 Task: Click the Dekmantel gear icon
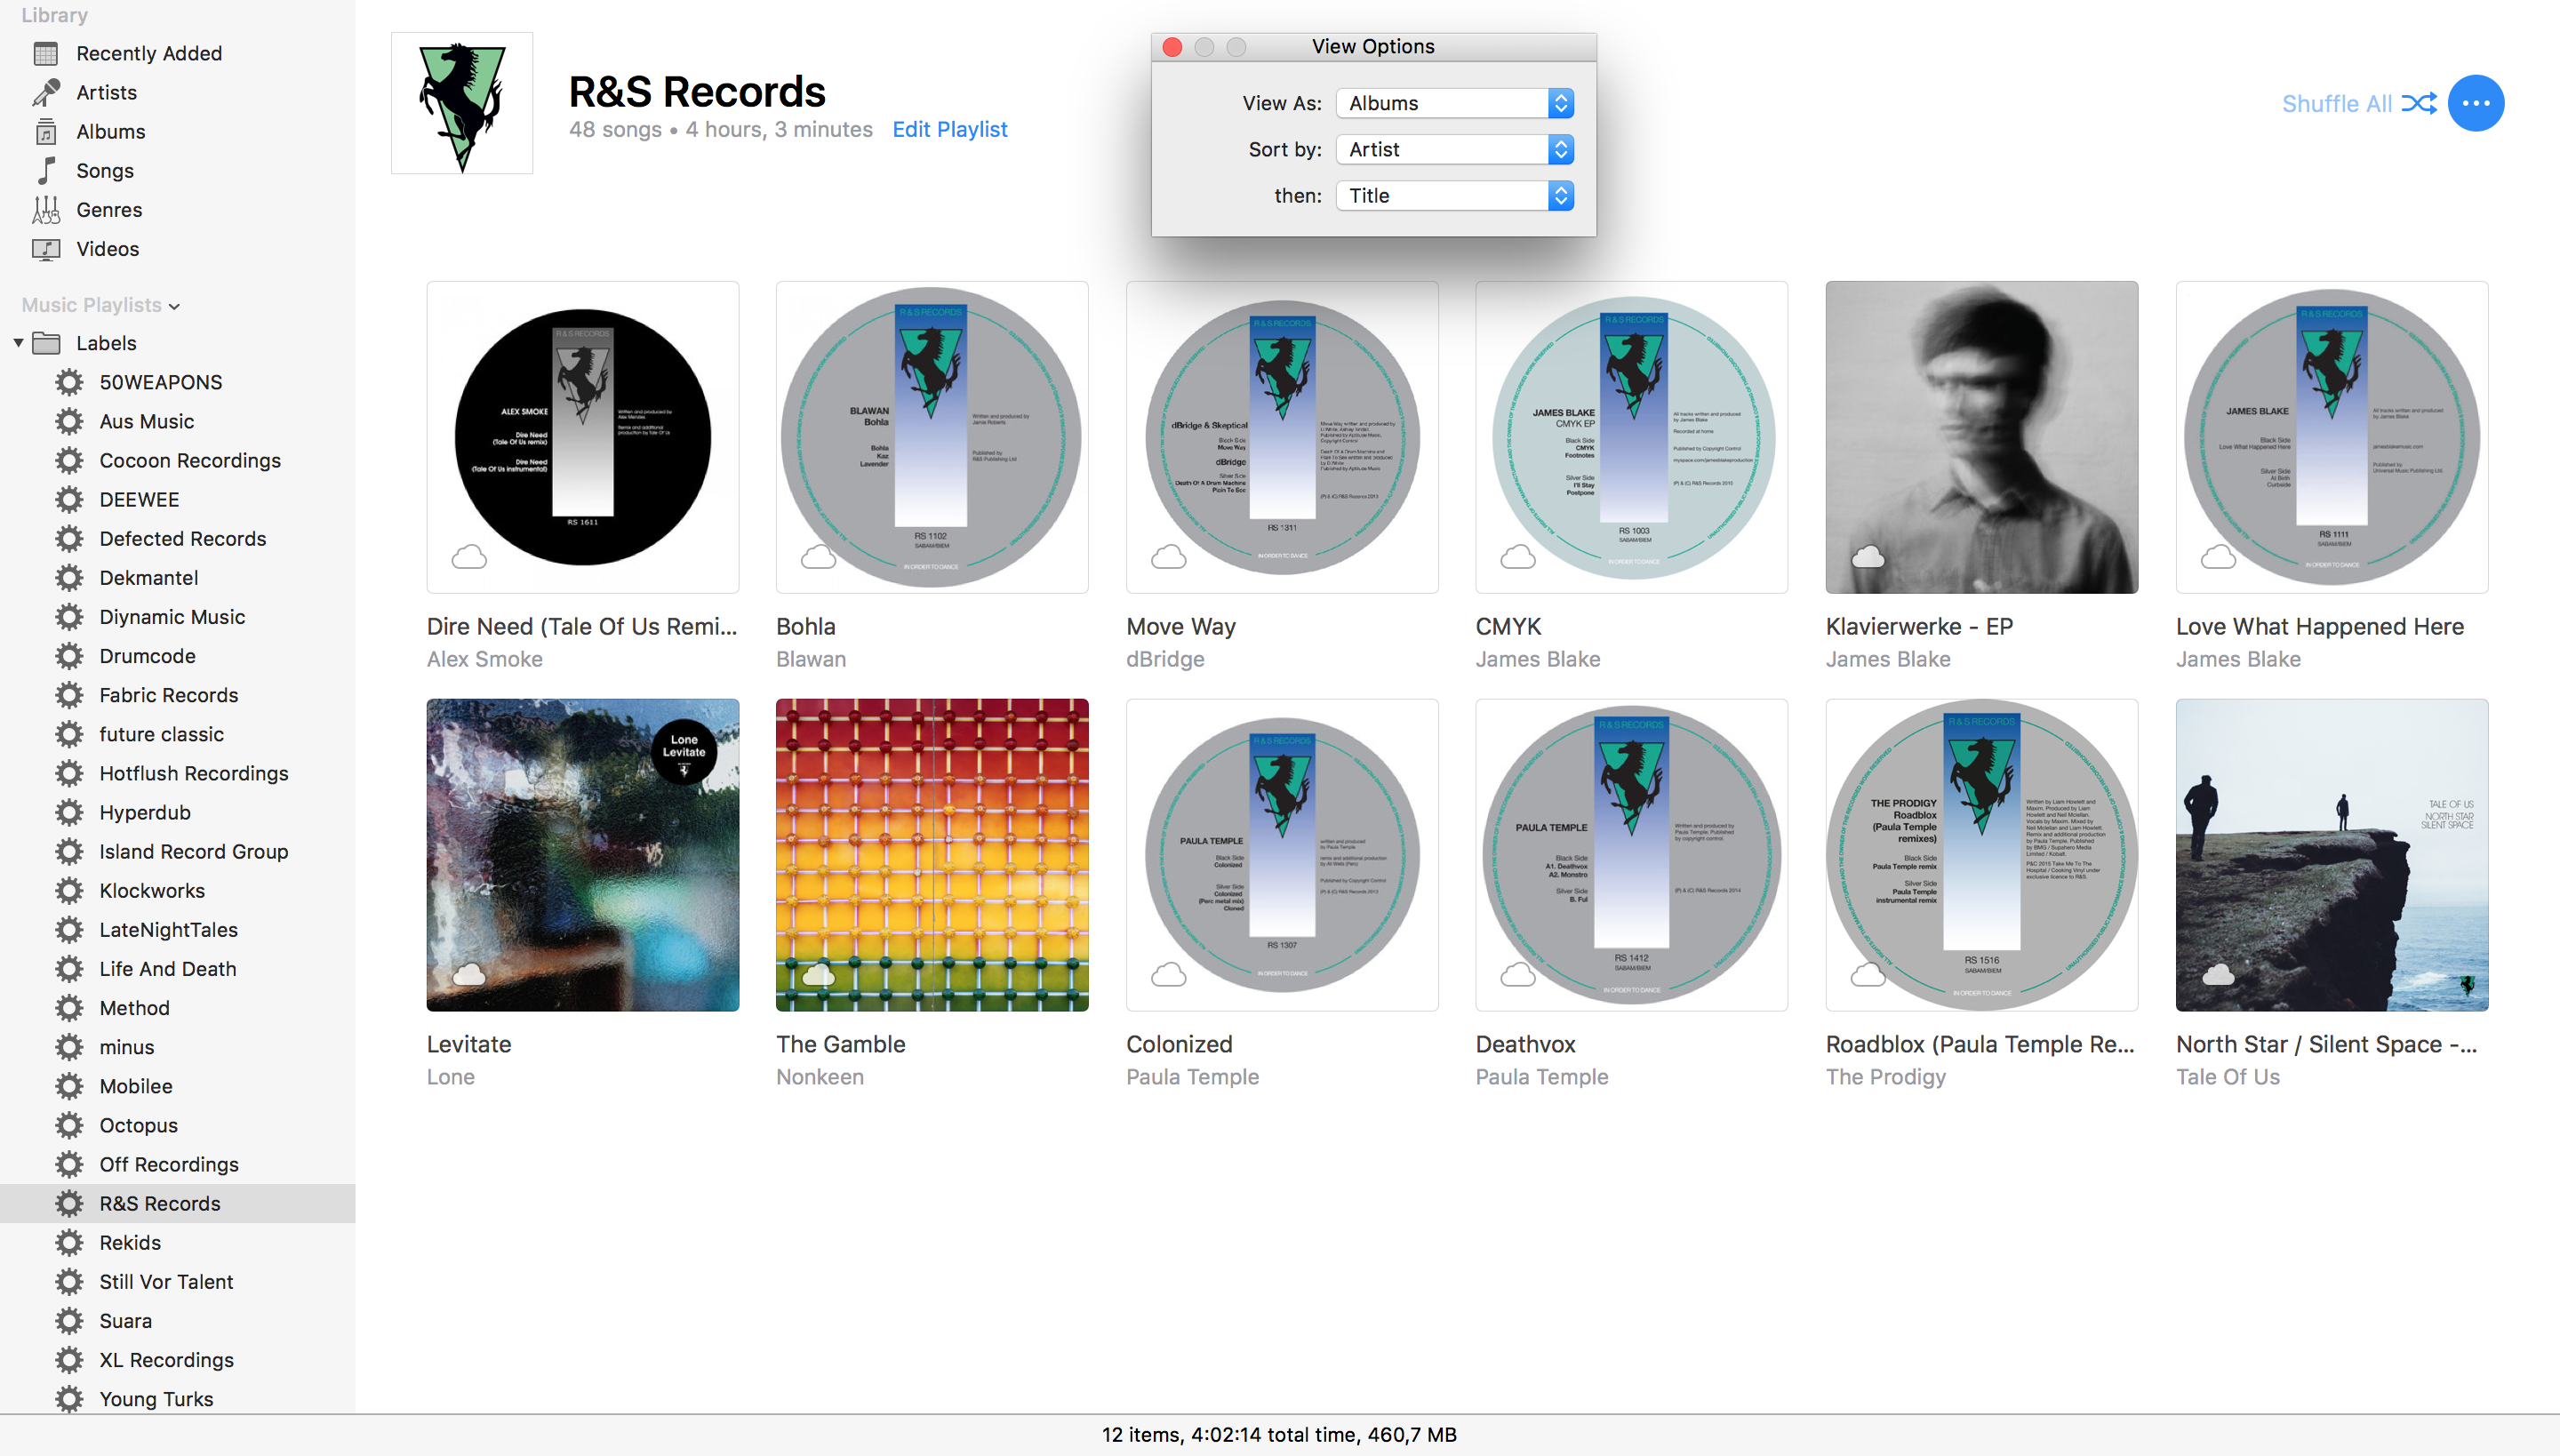(x=69, y=577)
